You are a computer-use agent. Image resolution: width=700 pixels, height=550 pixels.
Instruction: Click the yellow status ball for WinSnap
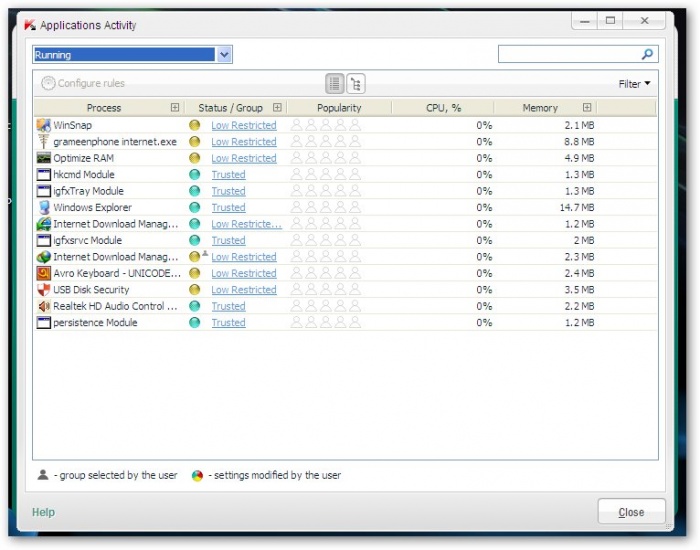194,125
